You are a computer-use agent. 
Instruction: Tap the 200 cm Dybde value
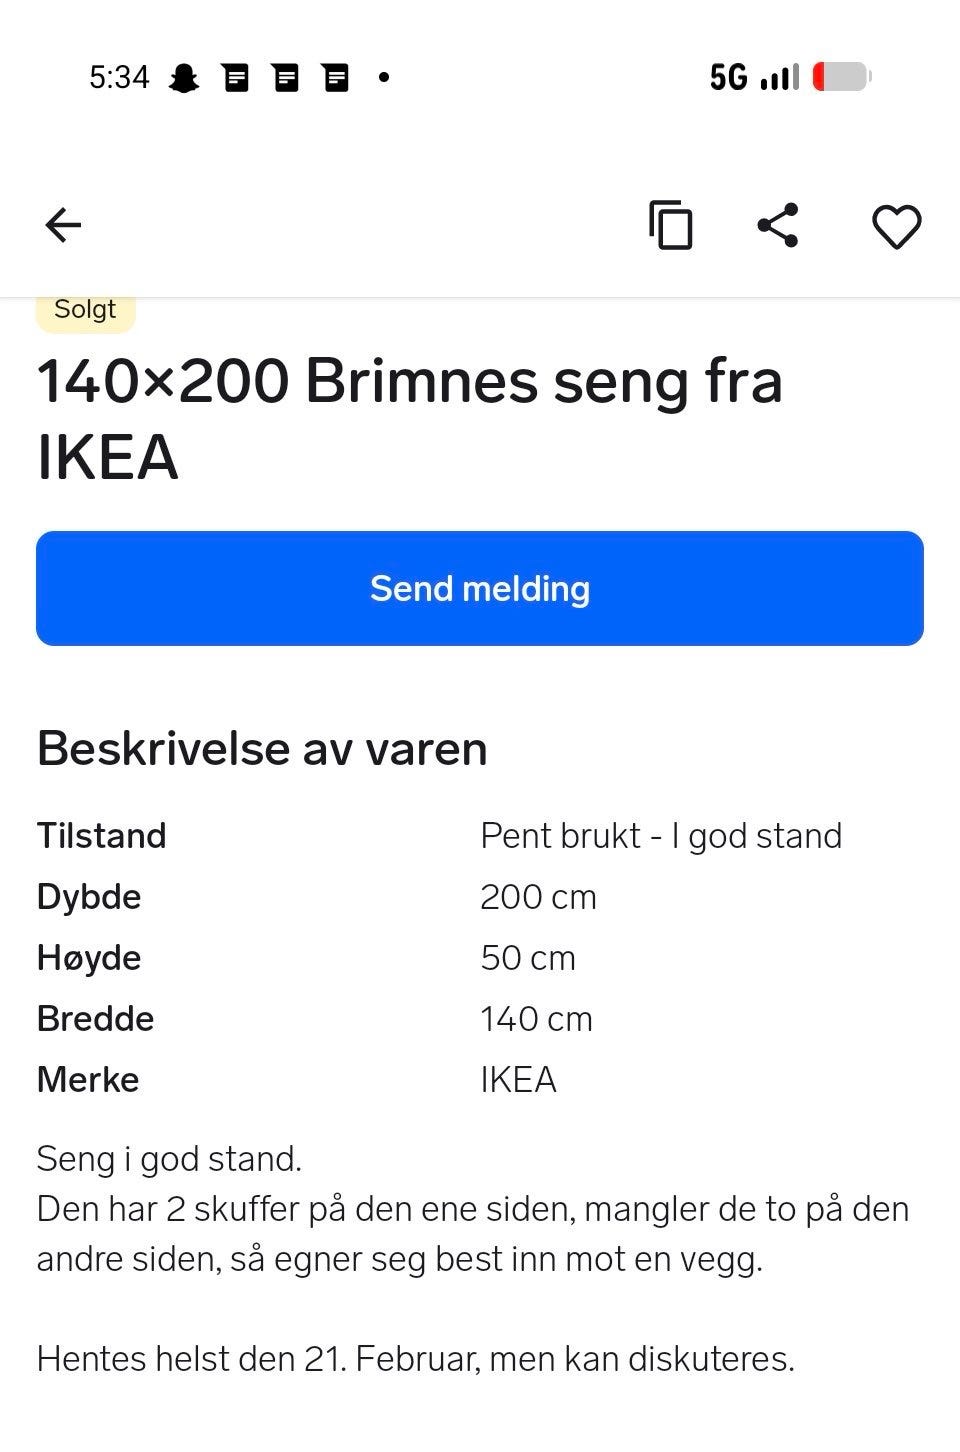(538, 897)
